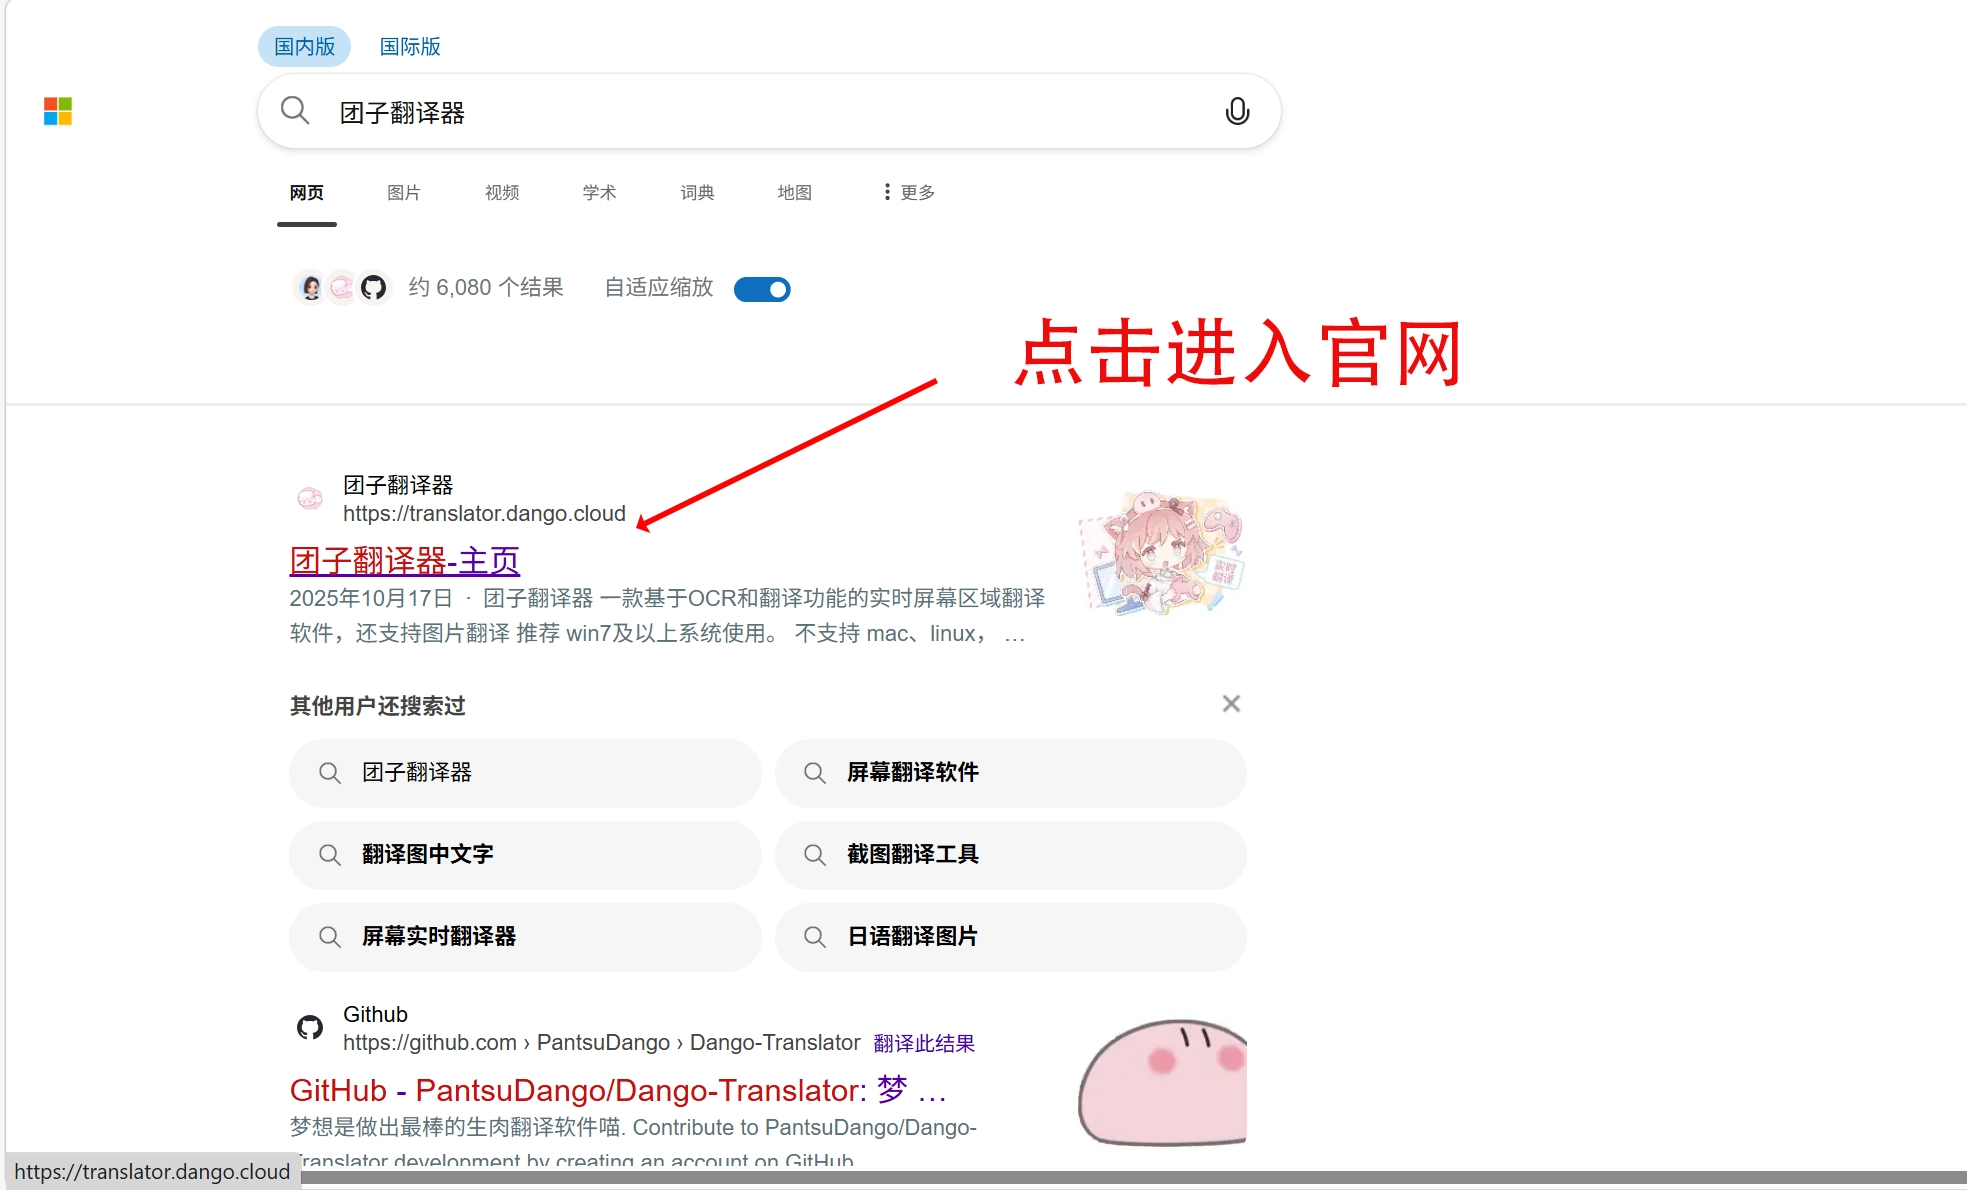Select the 网页 search tab
The width and height of the screenshot is (1967, 1190).
coord(307,192)
